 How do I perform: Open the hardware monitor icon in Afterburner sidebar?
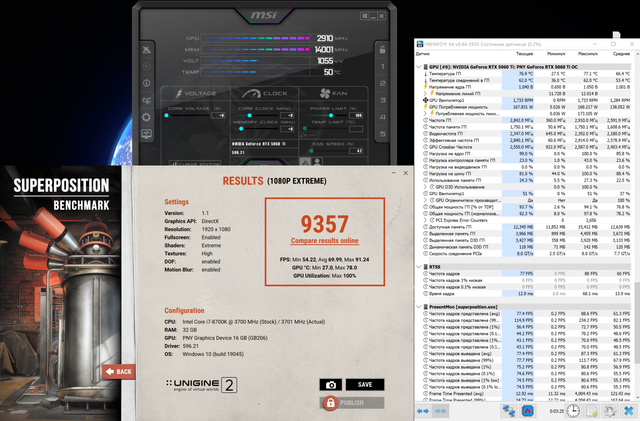tap(147, 134)
